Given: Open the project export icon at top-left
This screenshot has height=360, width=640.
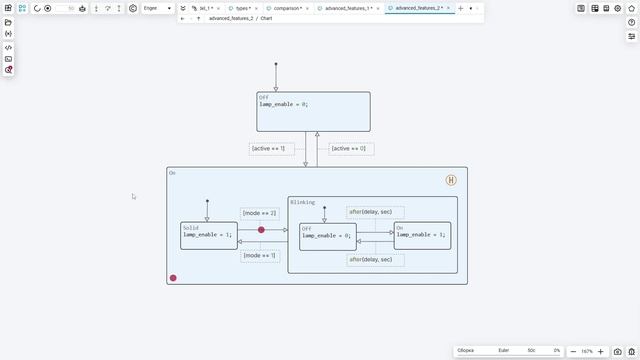Looking at the screenshot, I should coord(8,8).
